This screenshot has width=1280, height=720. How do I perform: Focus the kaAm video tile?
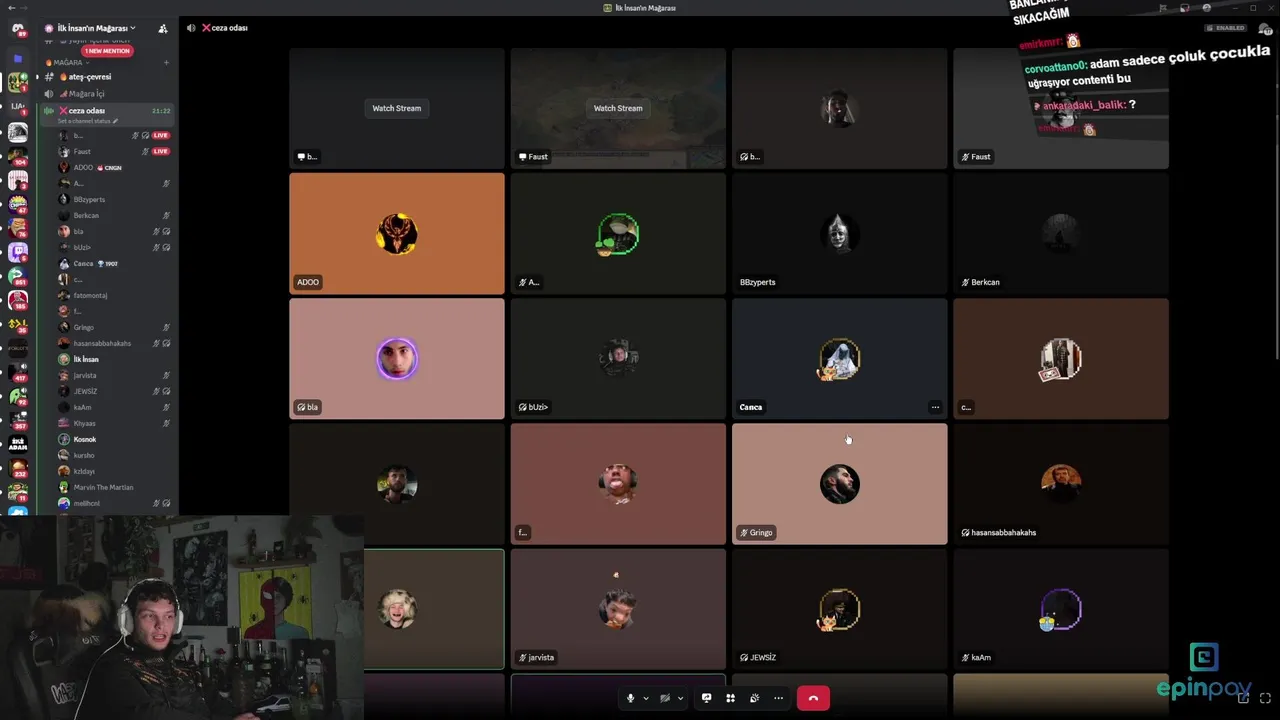pyautogui.click(x=1060, y=609)
